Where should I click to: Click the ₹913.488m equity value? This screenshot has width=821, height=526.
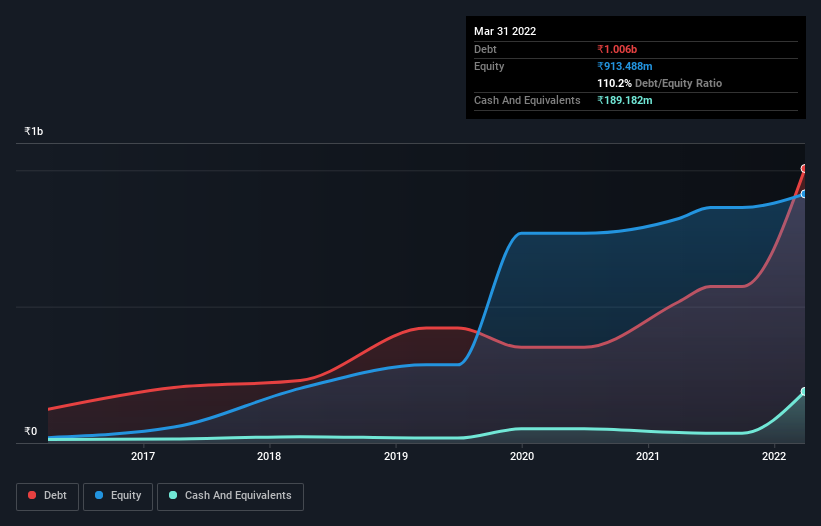coord(625,66)
